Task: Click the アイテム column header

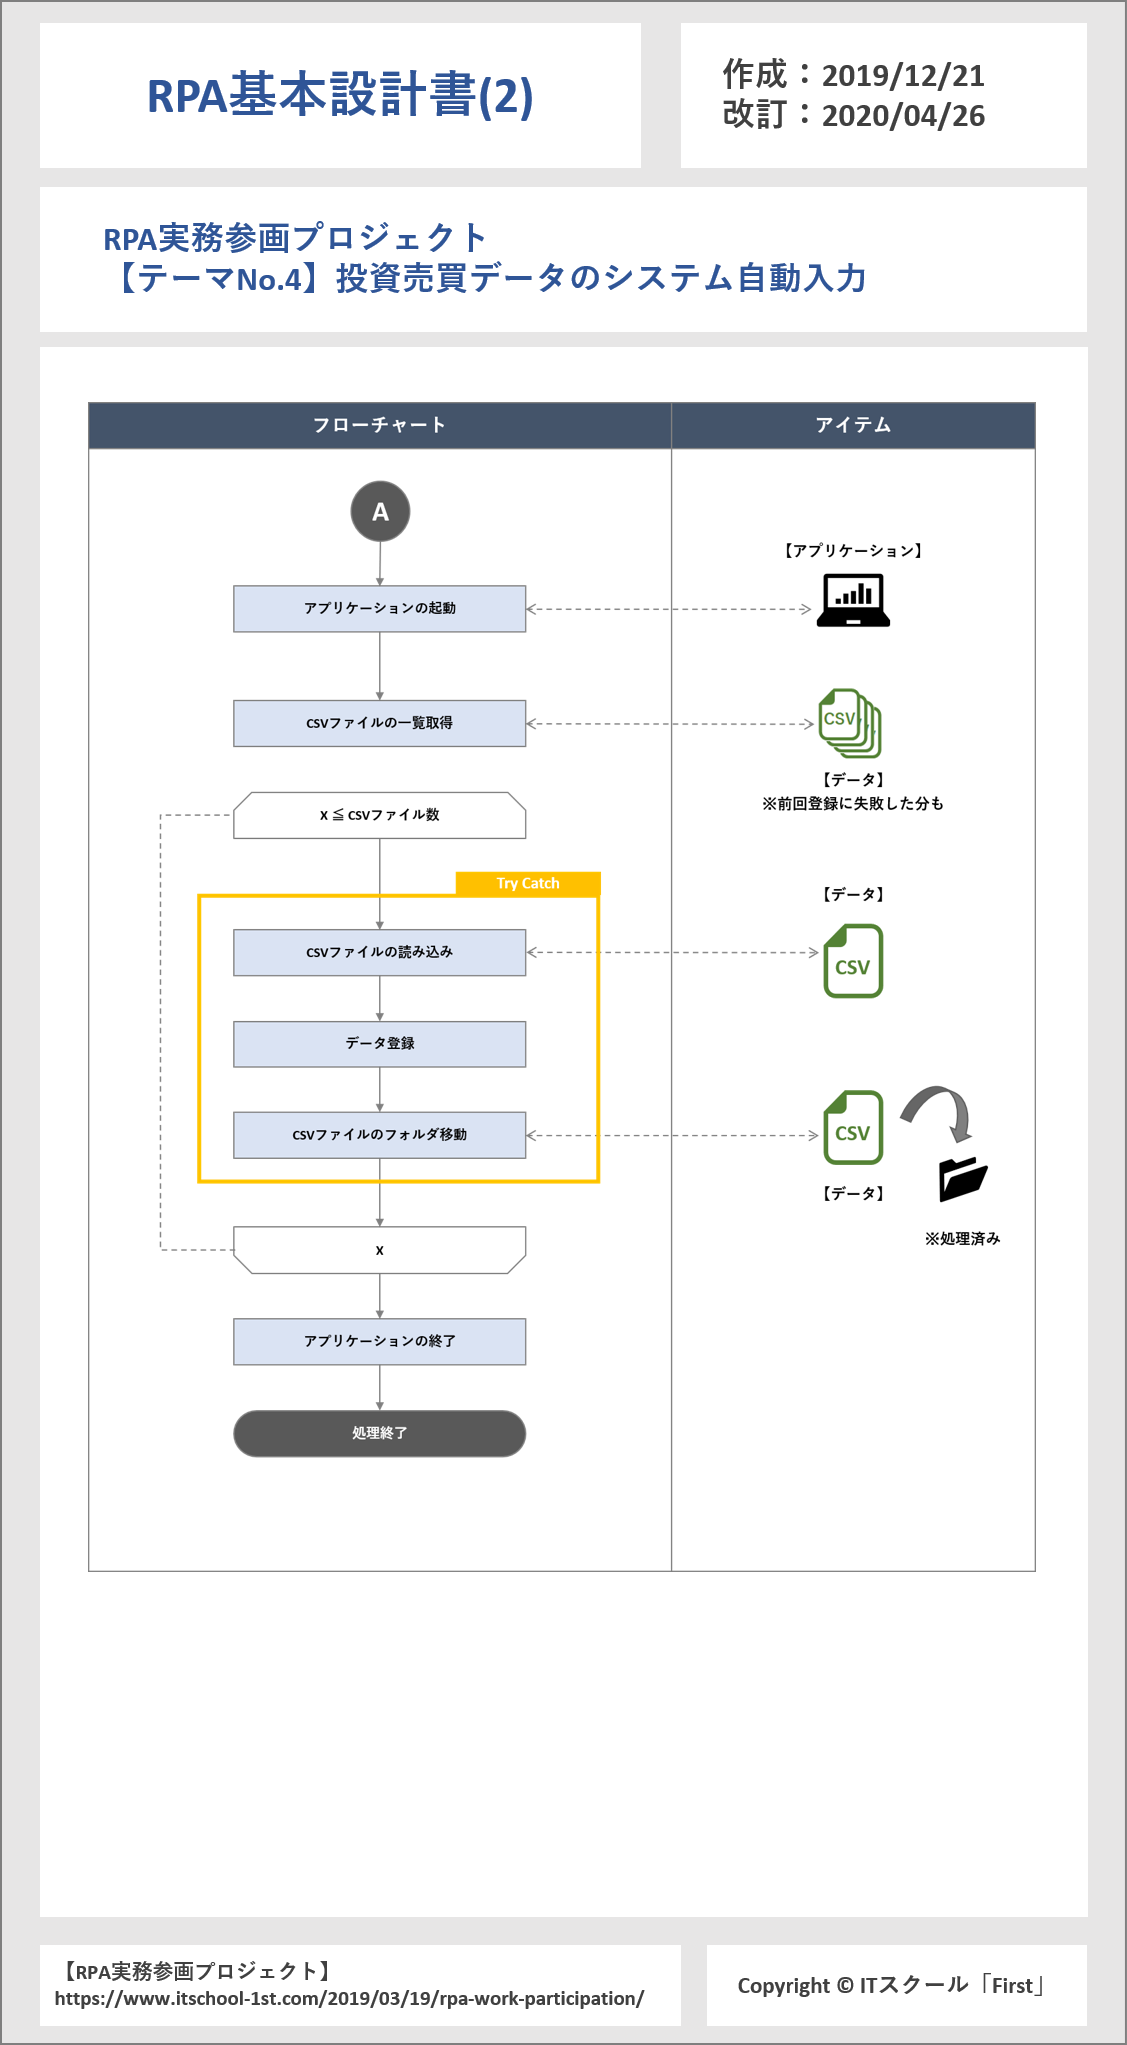Action: pos(853,425)
